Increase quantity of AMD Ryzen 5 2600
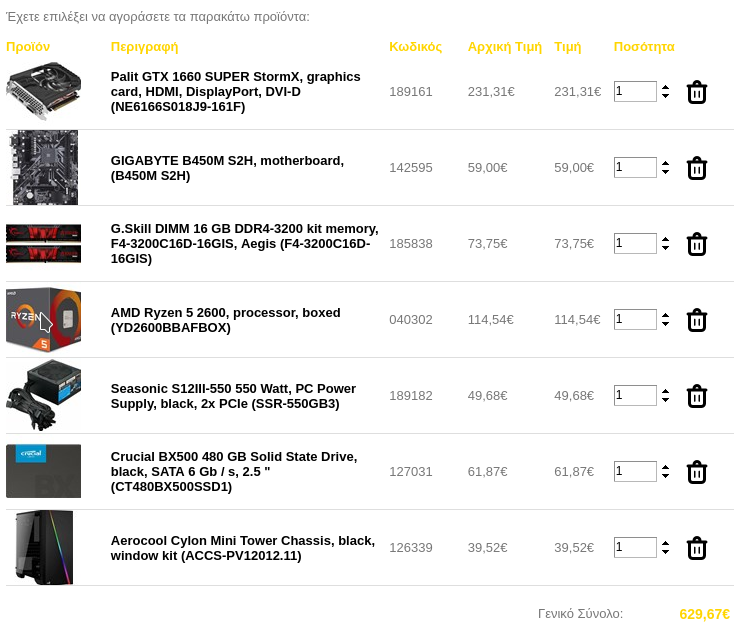This screenshot has width=753, height=631. pyautogui.click(x=665, y=316)
